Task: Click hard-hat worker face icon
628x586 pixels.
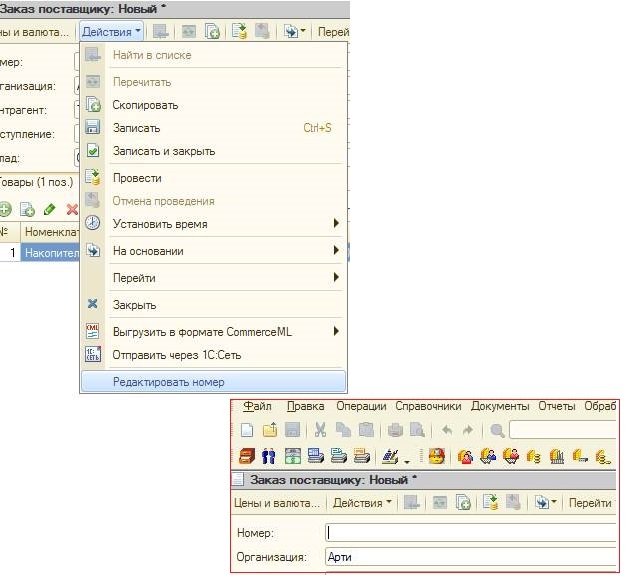Action: 436,456
